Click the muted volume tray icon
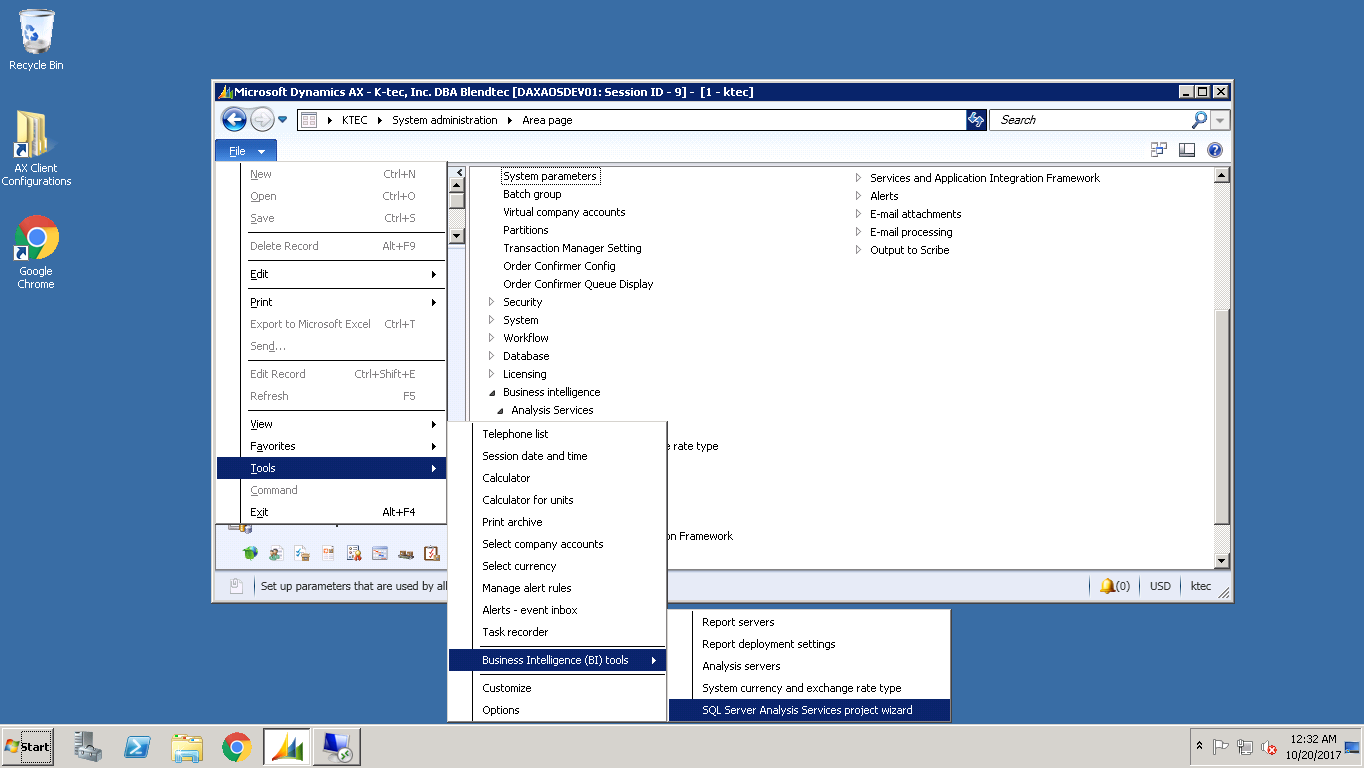1364x768 pixels. coord(1269,747)
